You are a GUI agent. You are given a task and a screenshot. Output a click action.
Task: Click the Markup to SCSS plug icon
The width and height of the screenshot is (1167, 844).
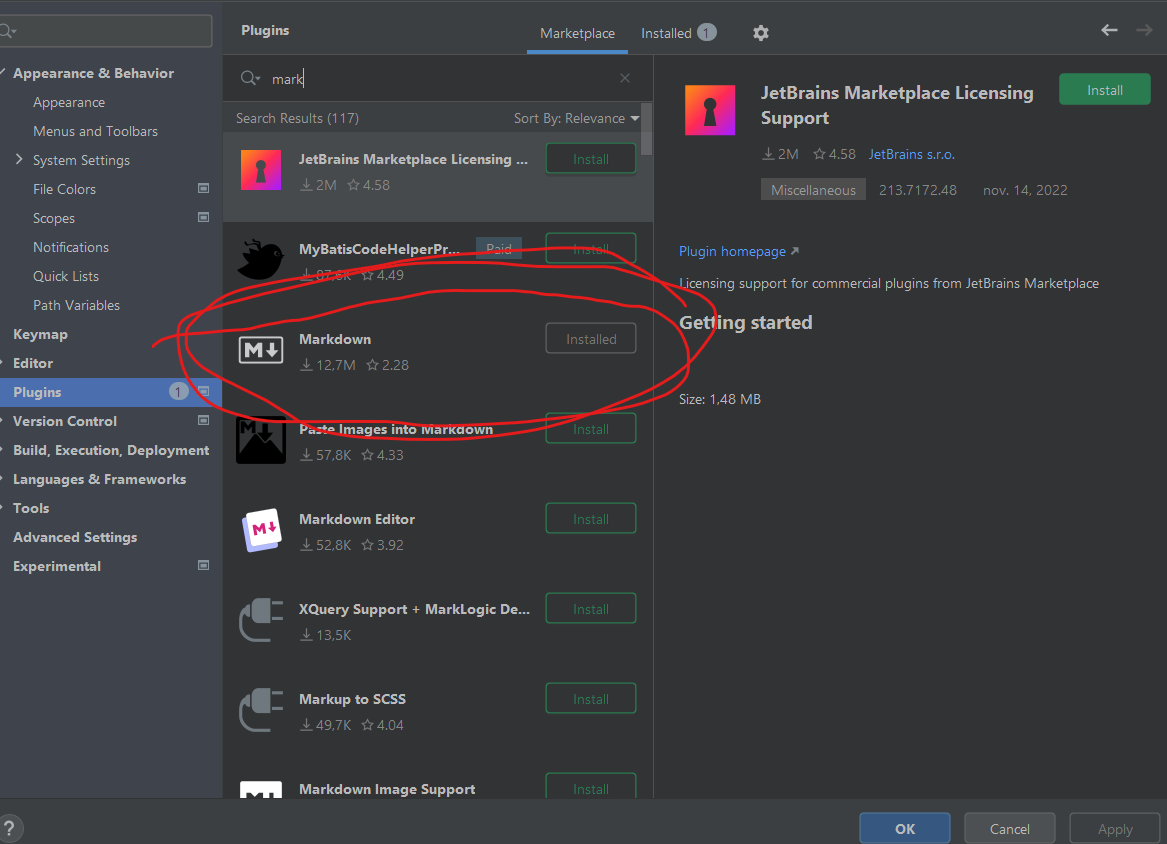tap(261, 711)
